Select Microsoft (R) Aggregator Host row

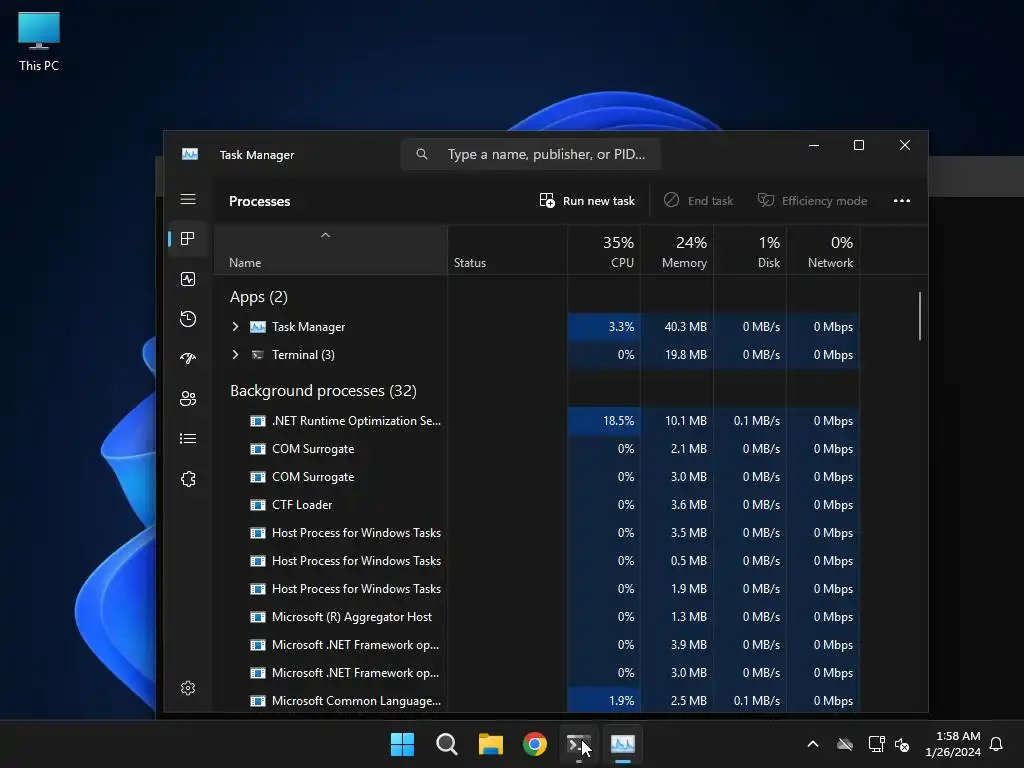[x=537, y=617]
